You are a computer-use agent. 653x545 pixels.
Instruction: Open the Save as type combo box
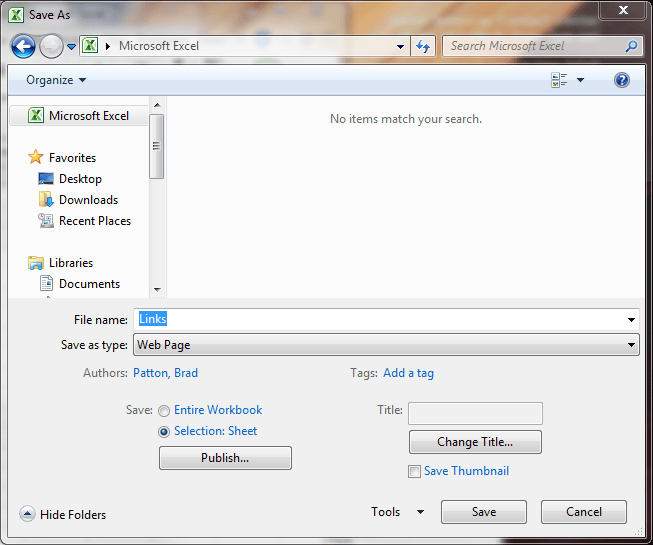pyautogui.click(x=386, y=345)
